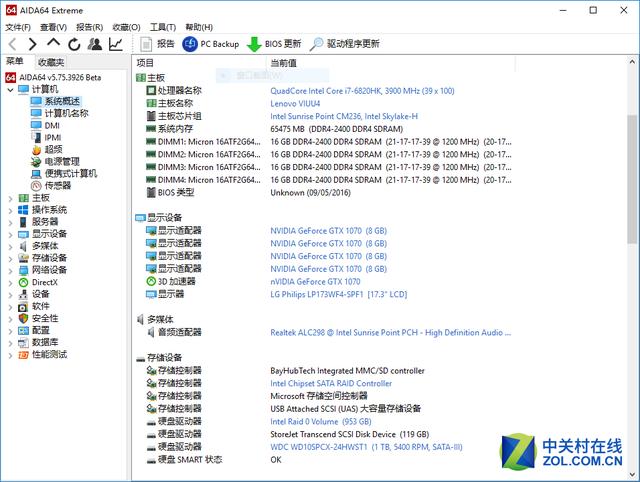Click the 软件 software icon

click(x=23, y=307)
